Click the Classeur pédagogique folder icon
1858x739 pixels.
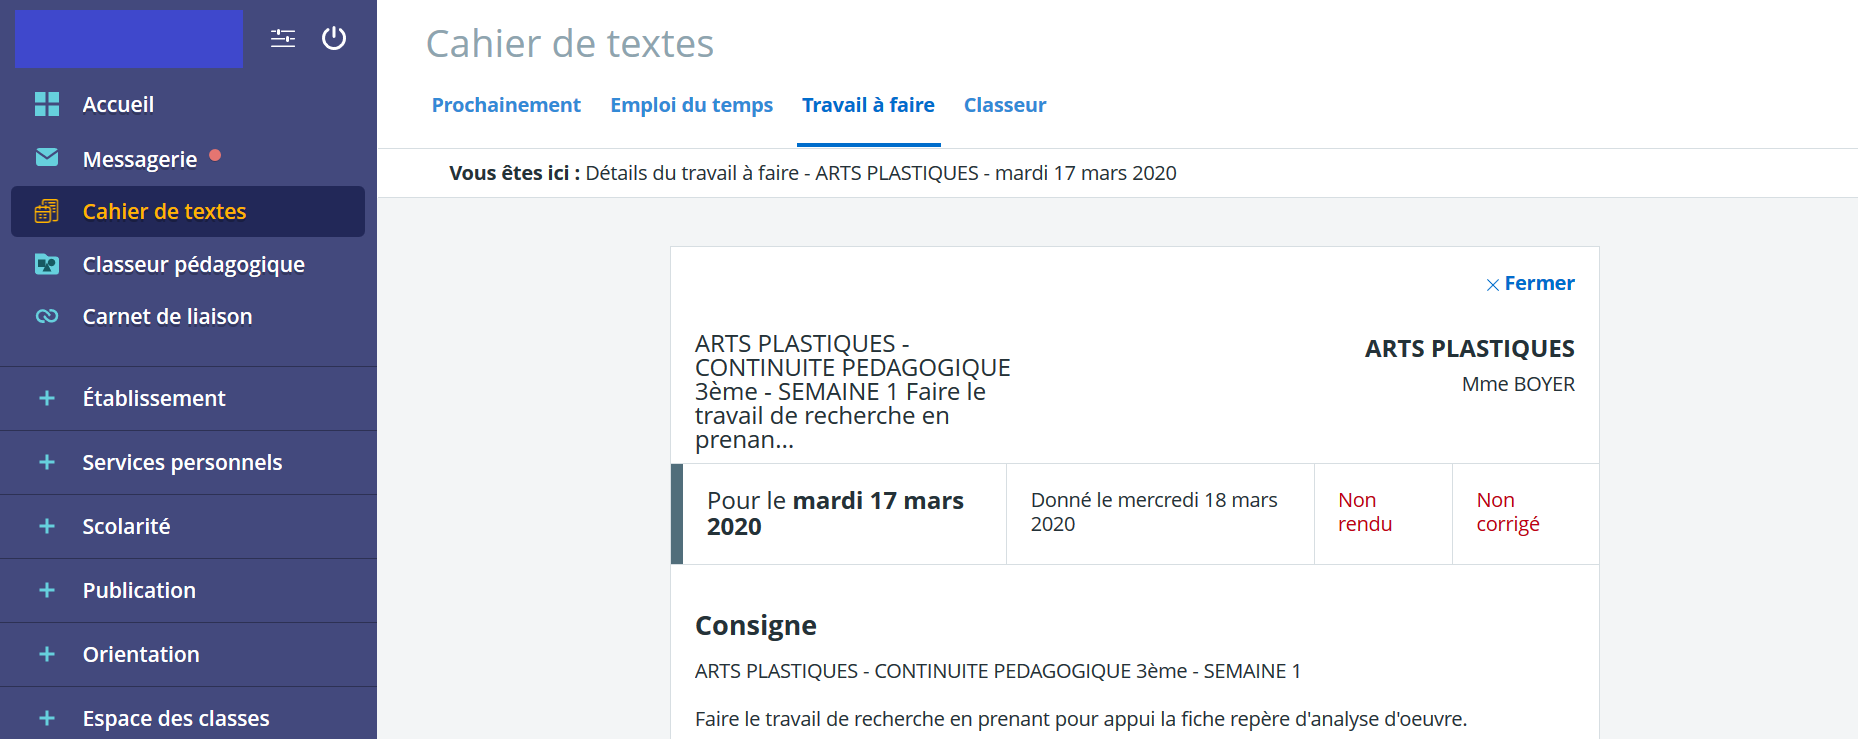point(47,264)
